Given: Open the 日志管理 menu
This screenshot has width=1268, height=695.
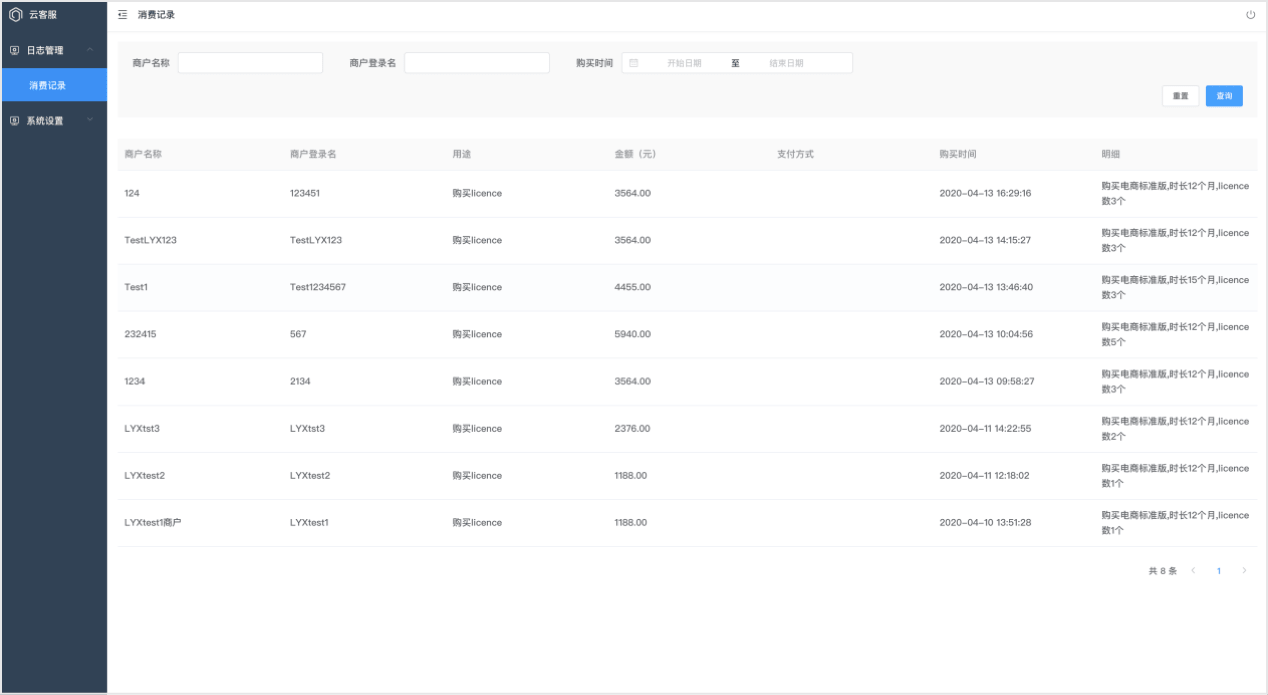Looking at the screenshot, I should coord(54,50).
